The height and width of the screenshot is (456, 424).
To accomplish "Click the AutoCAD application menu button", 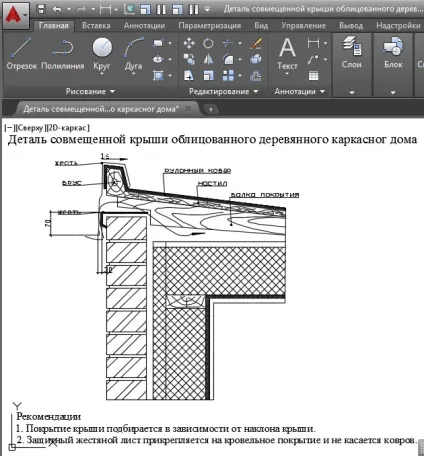I will click(x=16, y=15).
